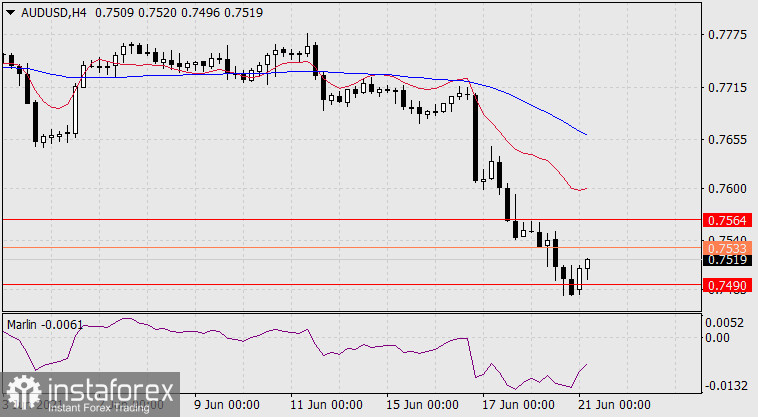
Task: Click the 0.7600 price axis value
Action: point(726,189)
